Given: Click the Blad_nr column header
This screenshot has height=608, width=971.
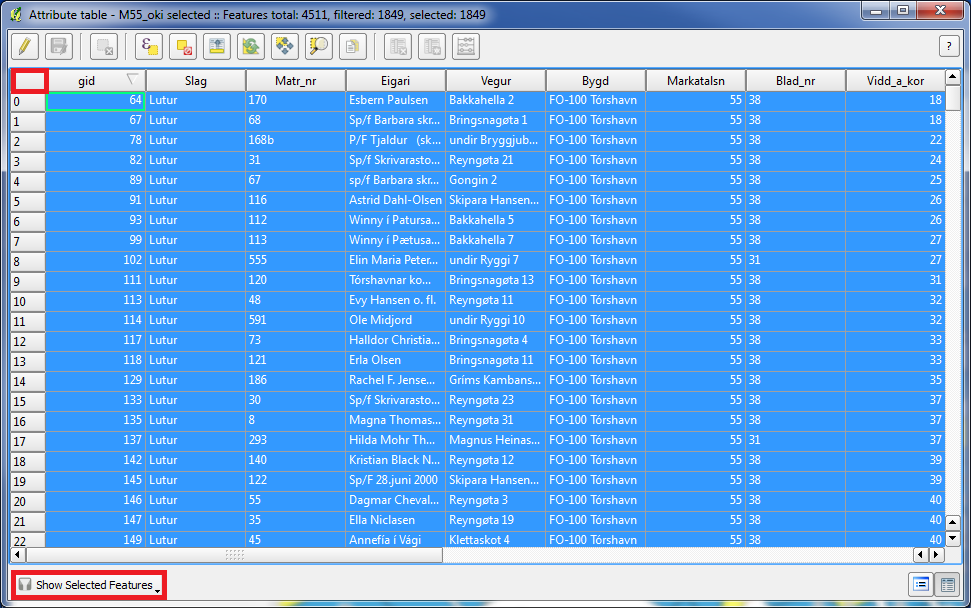Looking at the screenshot, I should [x=796, y=80].
